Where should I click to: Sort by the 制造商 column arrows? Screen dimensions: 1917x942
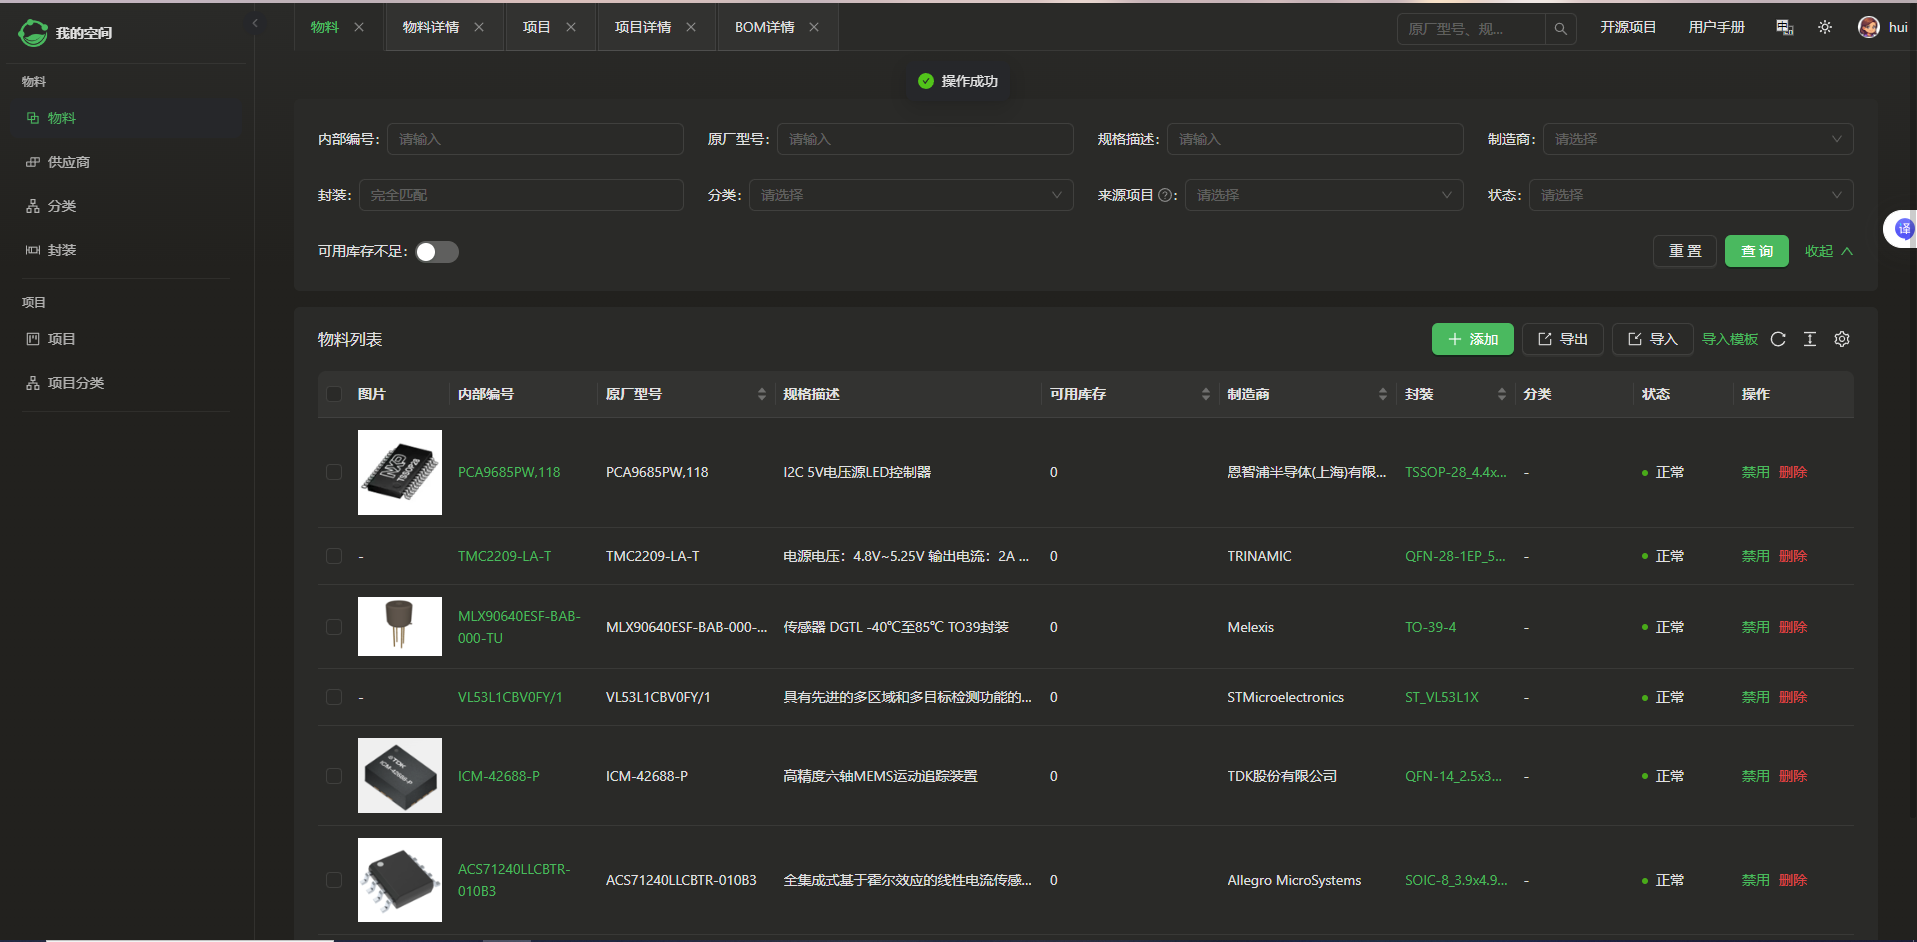[1383, 394]
